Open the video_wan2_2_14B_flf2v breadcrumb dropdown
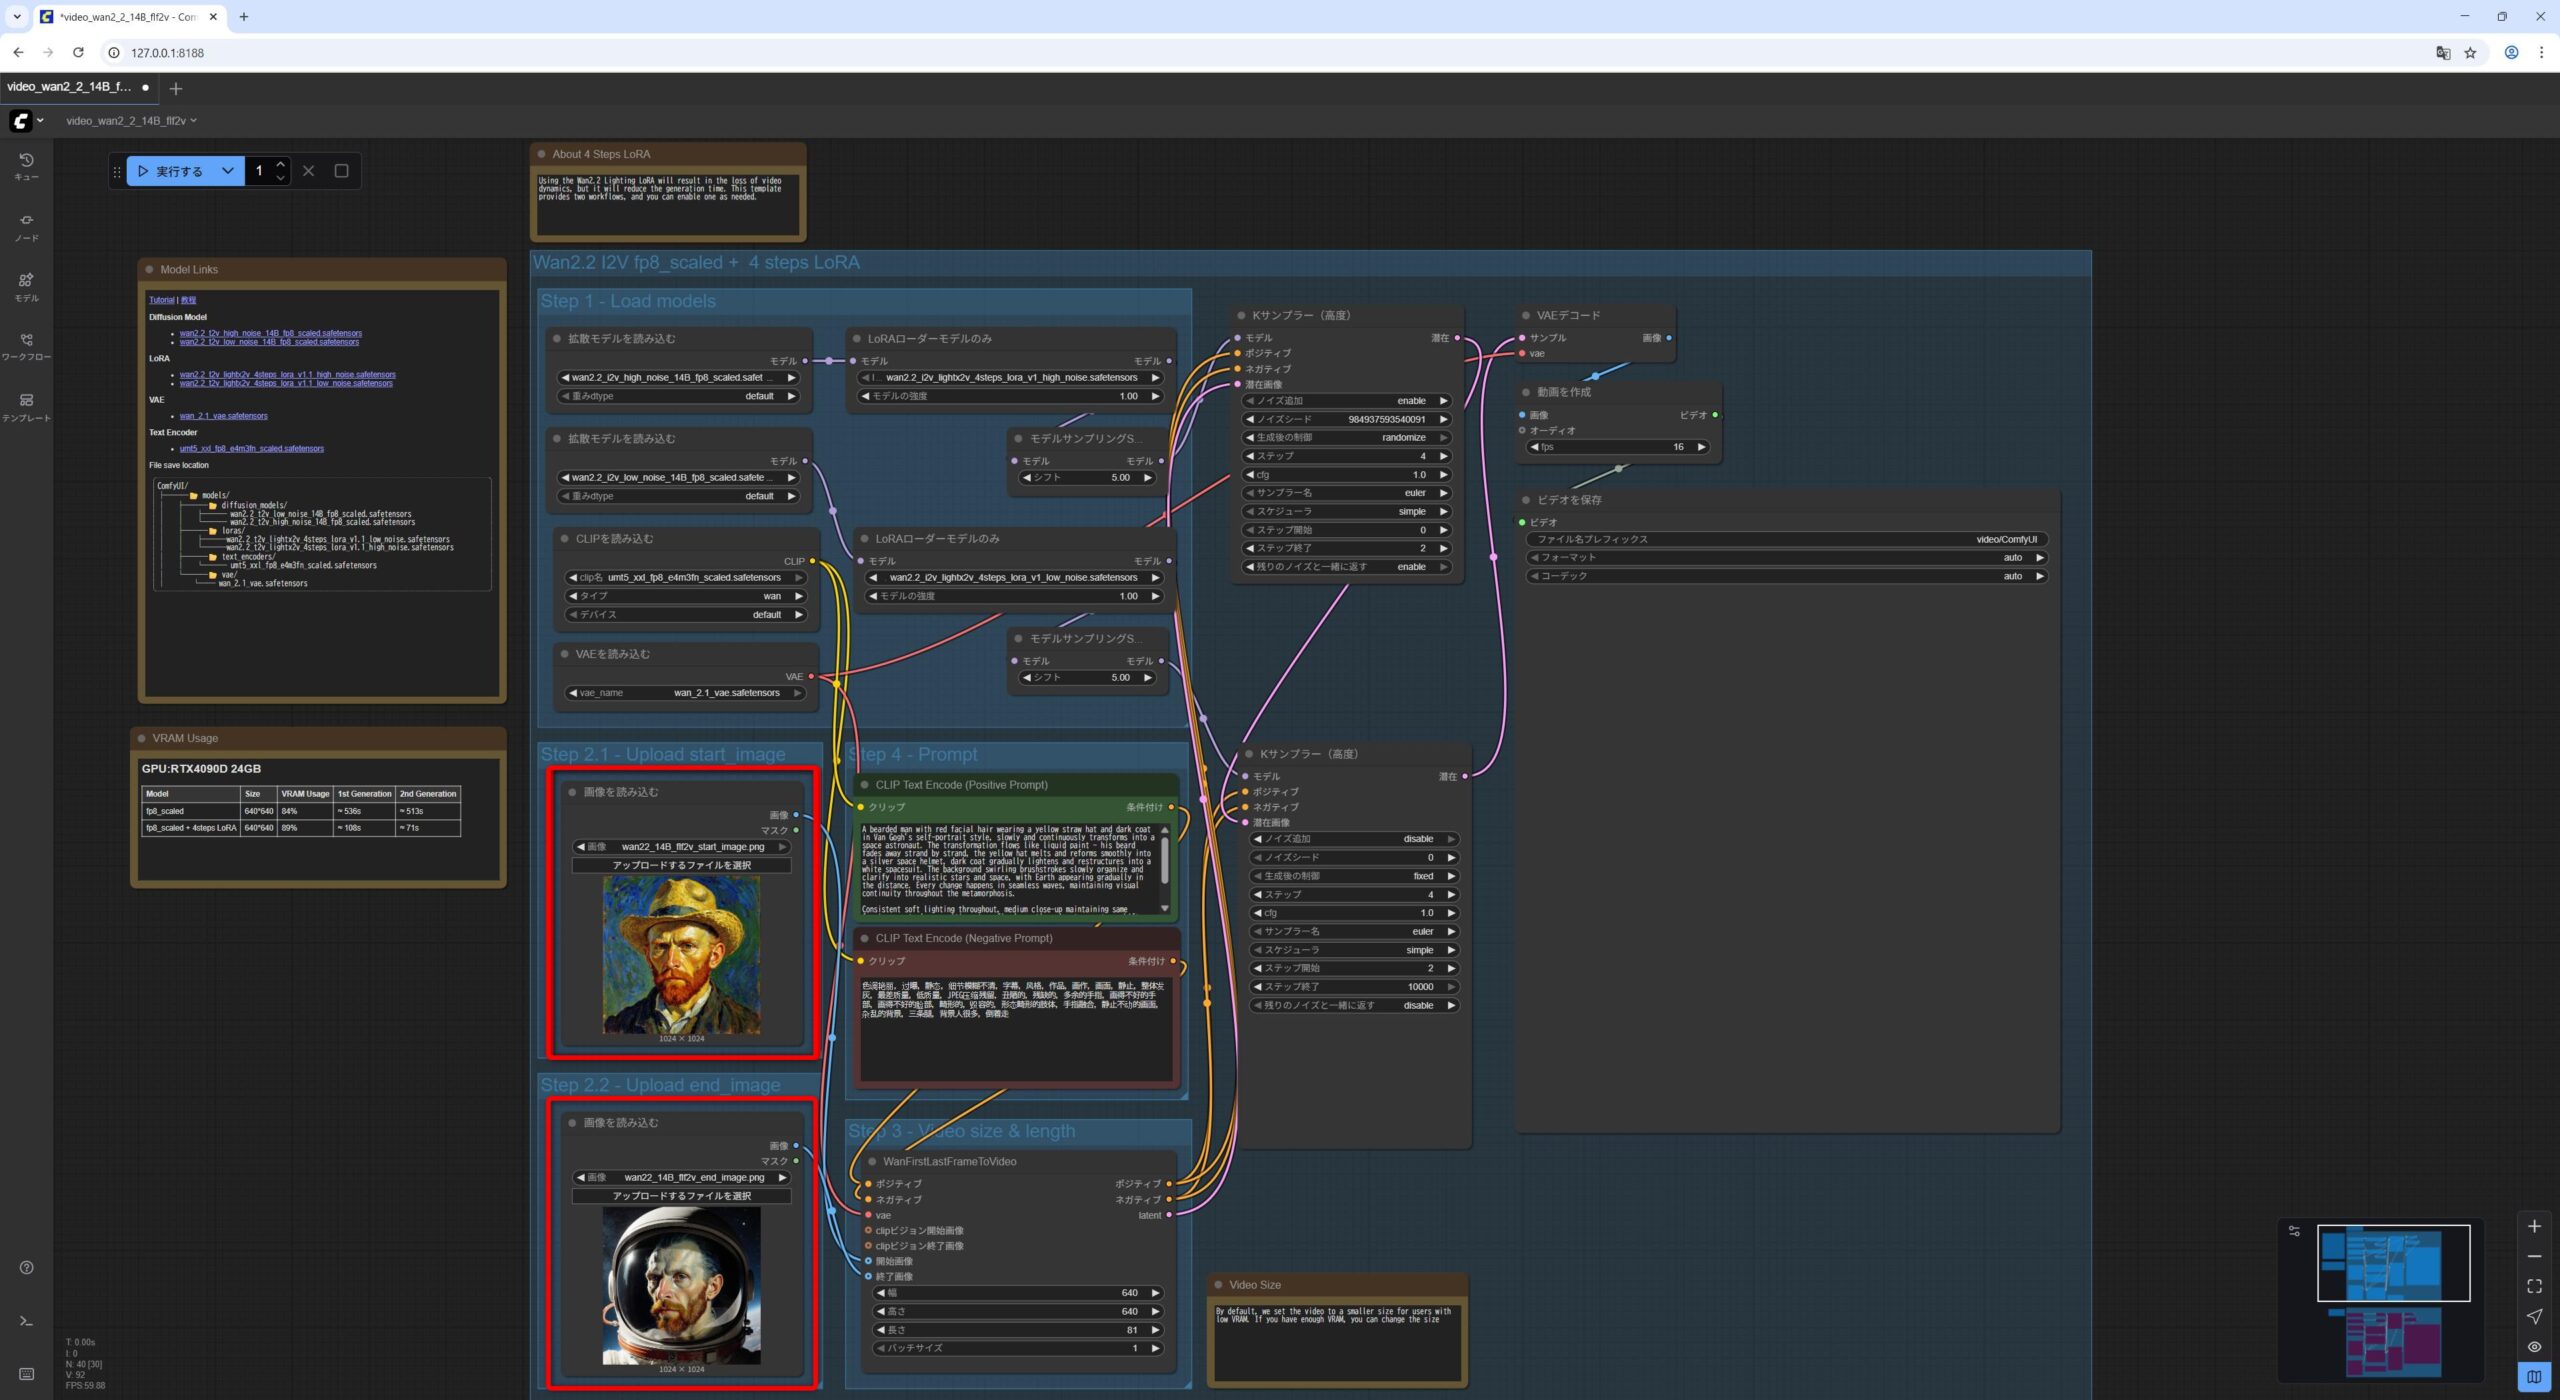 (131, 121)
